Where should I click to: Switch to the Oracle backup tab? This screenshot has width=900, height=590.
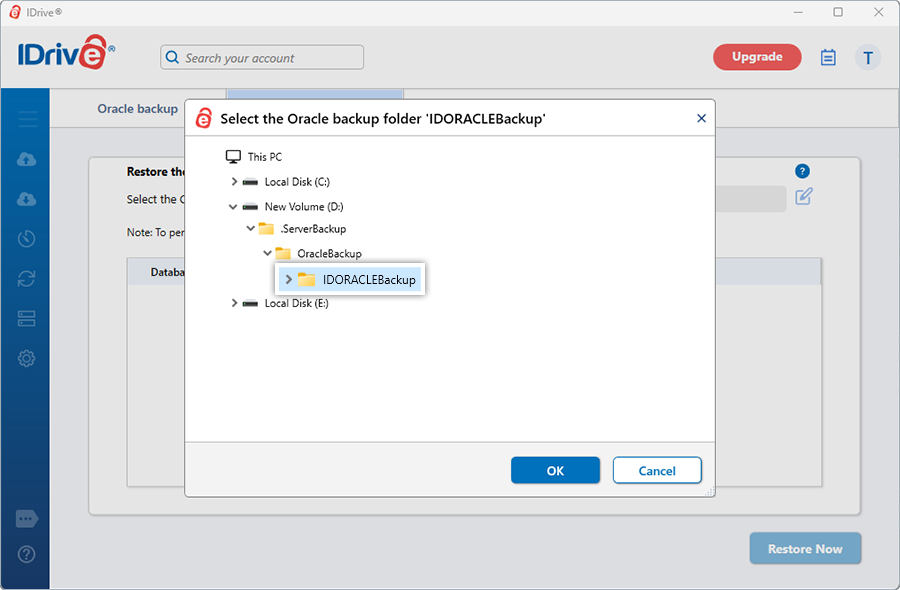click(138, 108)
